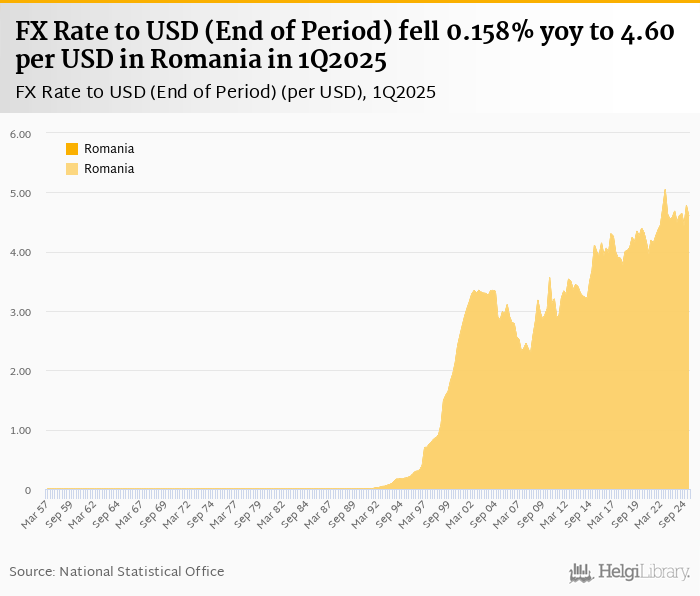Image resolution: width=700 pixels, height=596 pixels.
Task: Click the dark orange Romania legend swatch
Action: tap(72, 149)
